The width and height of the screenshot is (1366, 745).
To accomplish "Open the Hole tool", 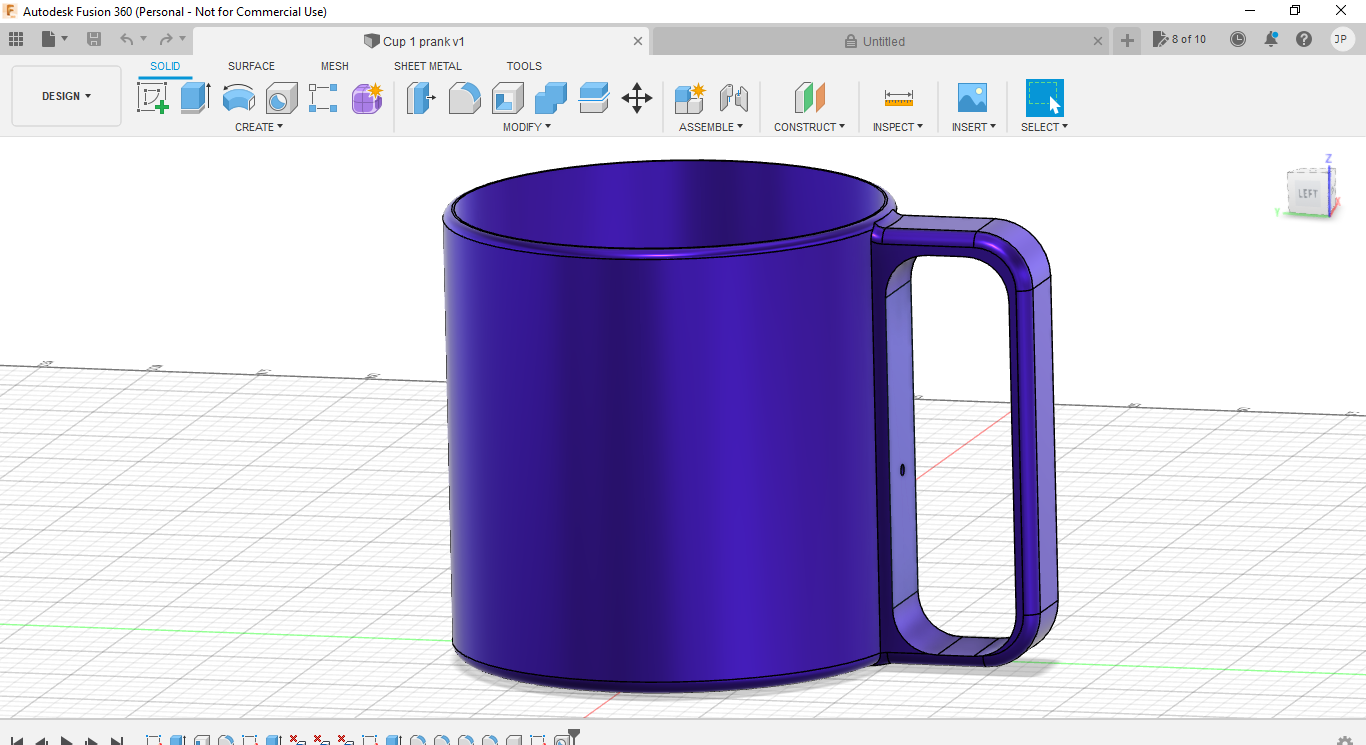I will tap(281, 97).
